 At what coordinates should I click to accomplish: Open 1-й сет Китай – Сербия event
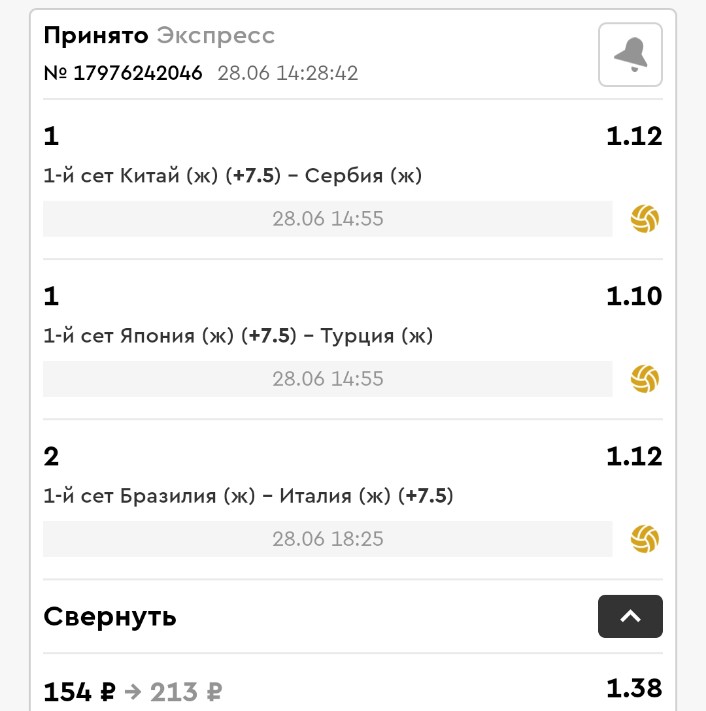point(233,176)
